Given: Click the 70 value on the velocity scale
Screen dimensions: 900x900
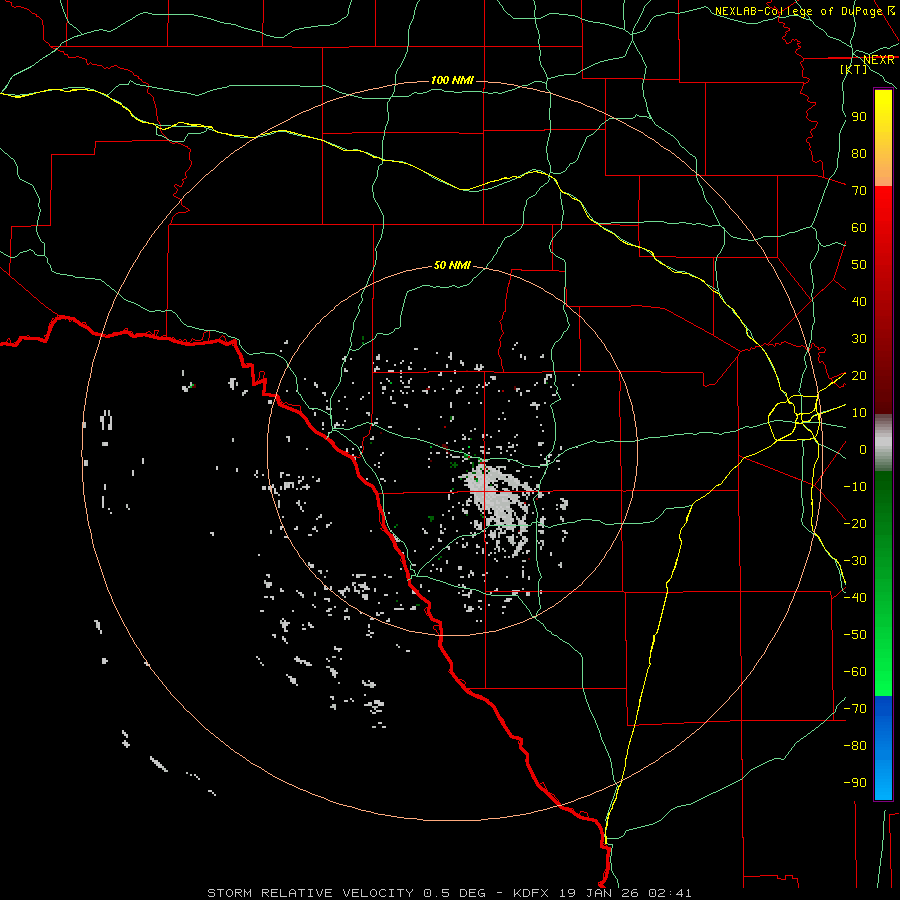Looking at the screenshot, I should tap(859, 191).
